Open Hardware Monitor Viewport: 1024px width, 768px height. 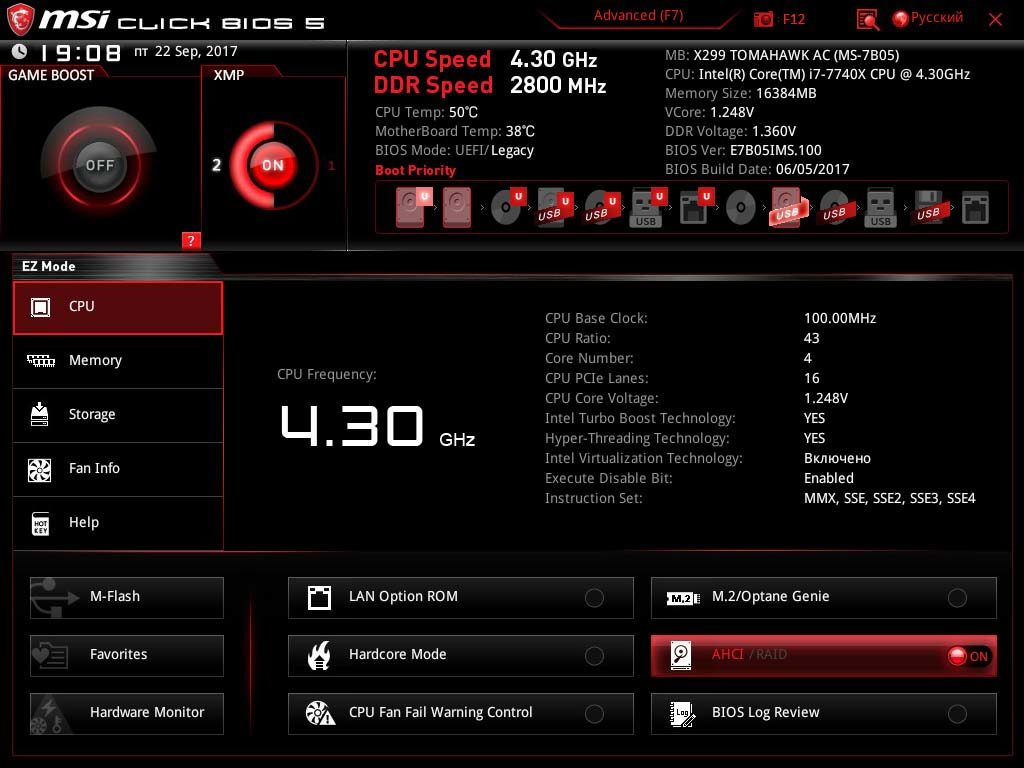point(127,713)
